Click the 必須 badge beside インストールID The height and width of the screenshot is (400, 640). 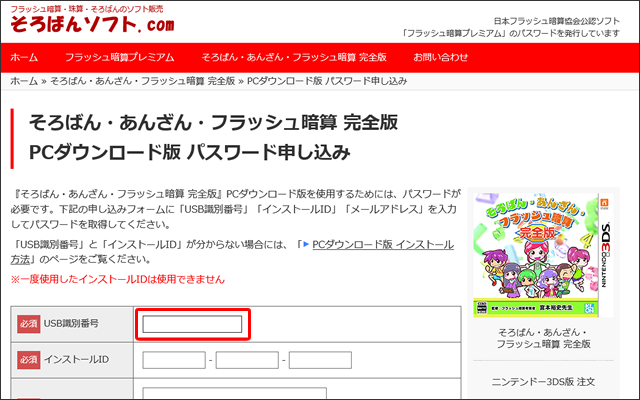pyautogui.click(x=29, y=360)
